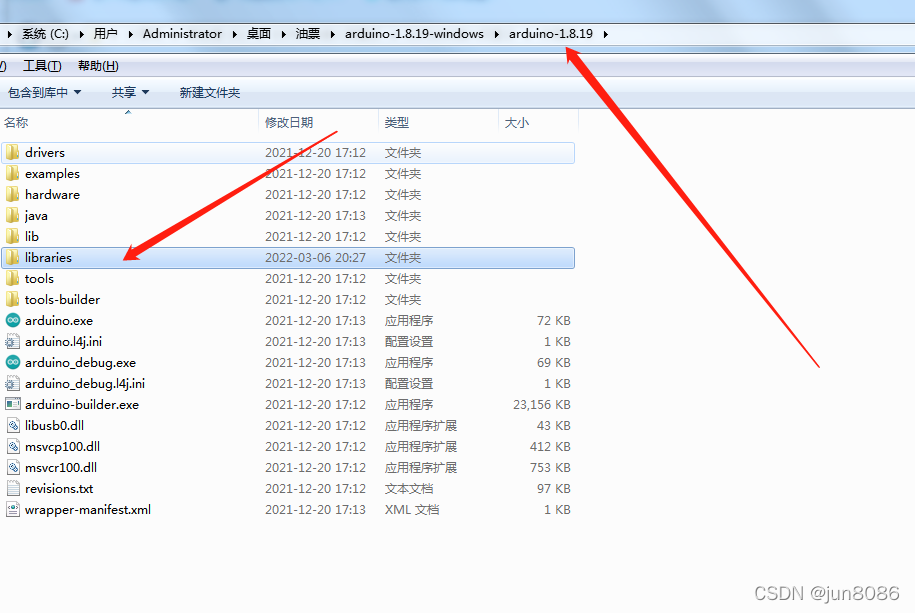This screenshot has height=613, width=915.
Task: Select the file name arduino.exe
Action: tap(59, 321)
